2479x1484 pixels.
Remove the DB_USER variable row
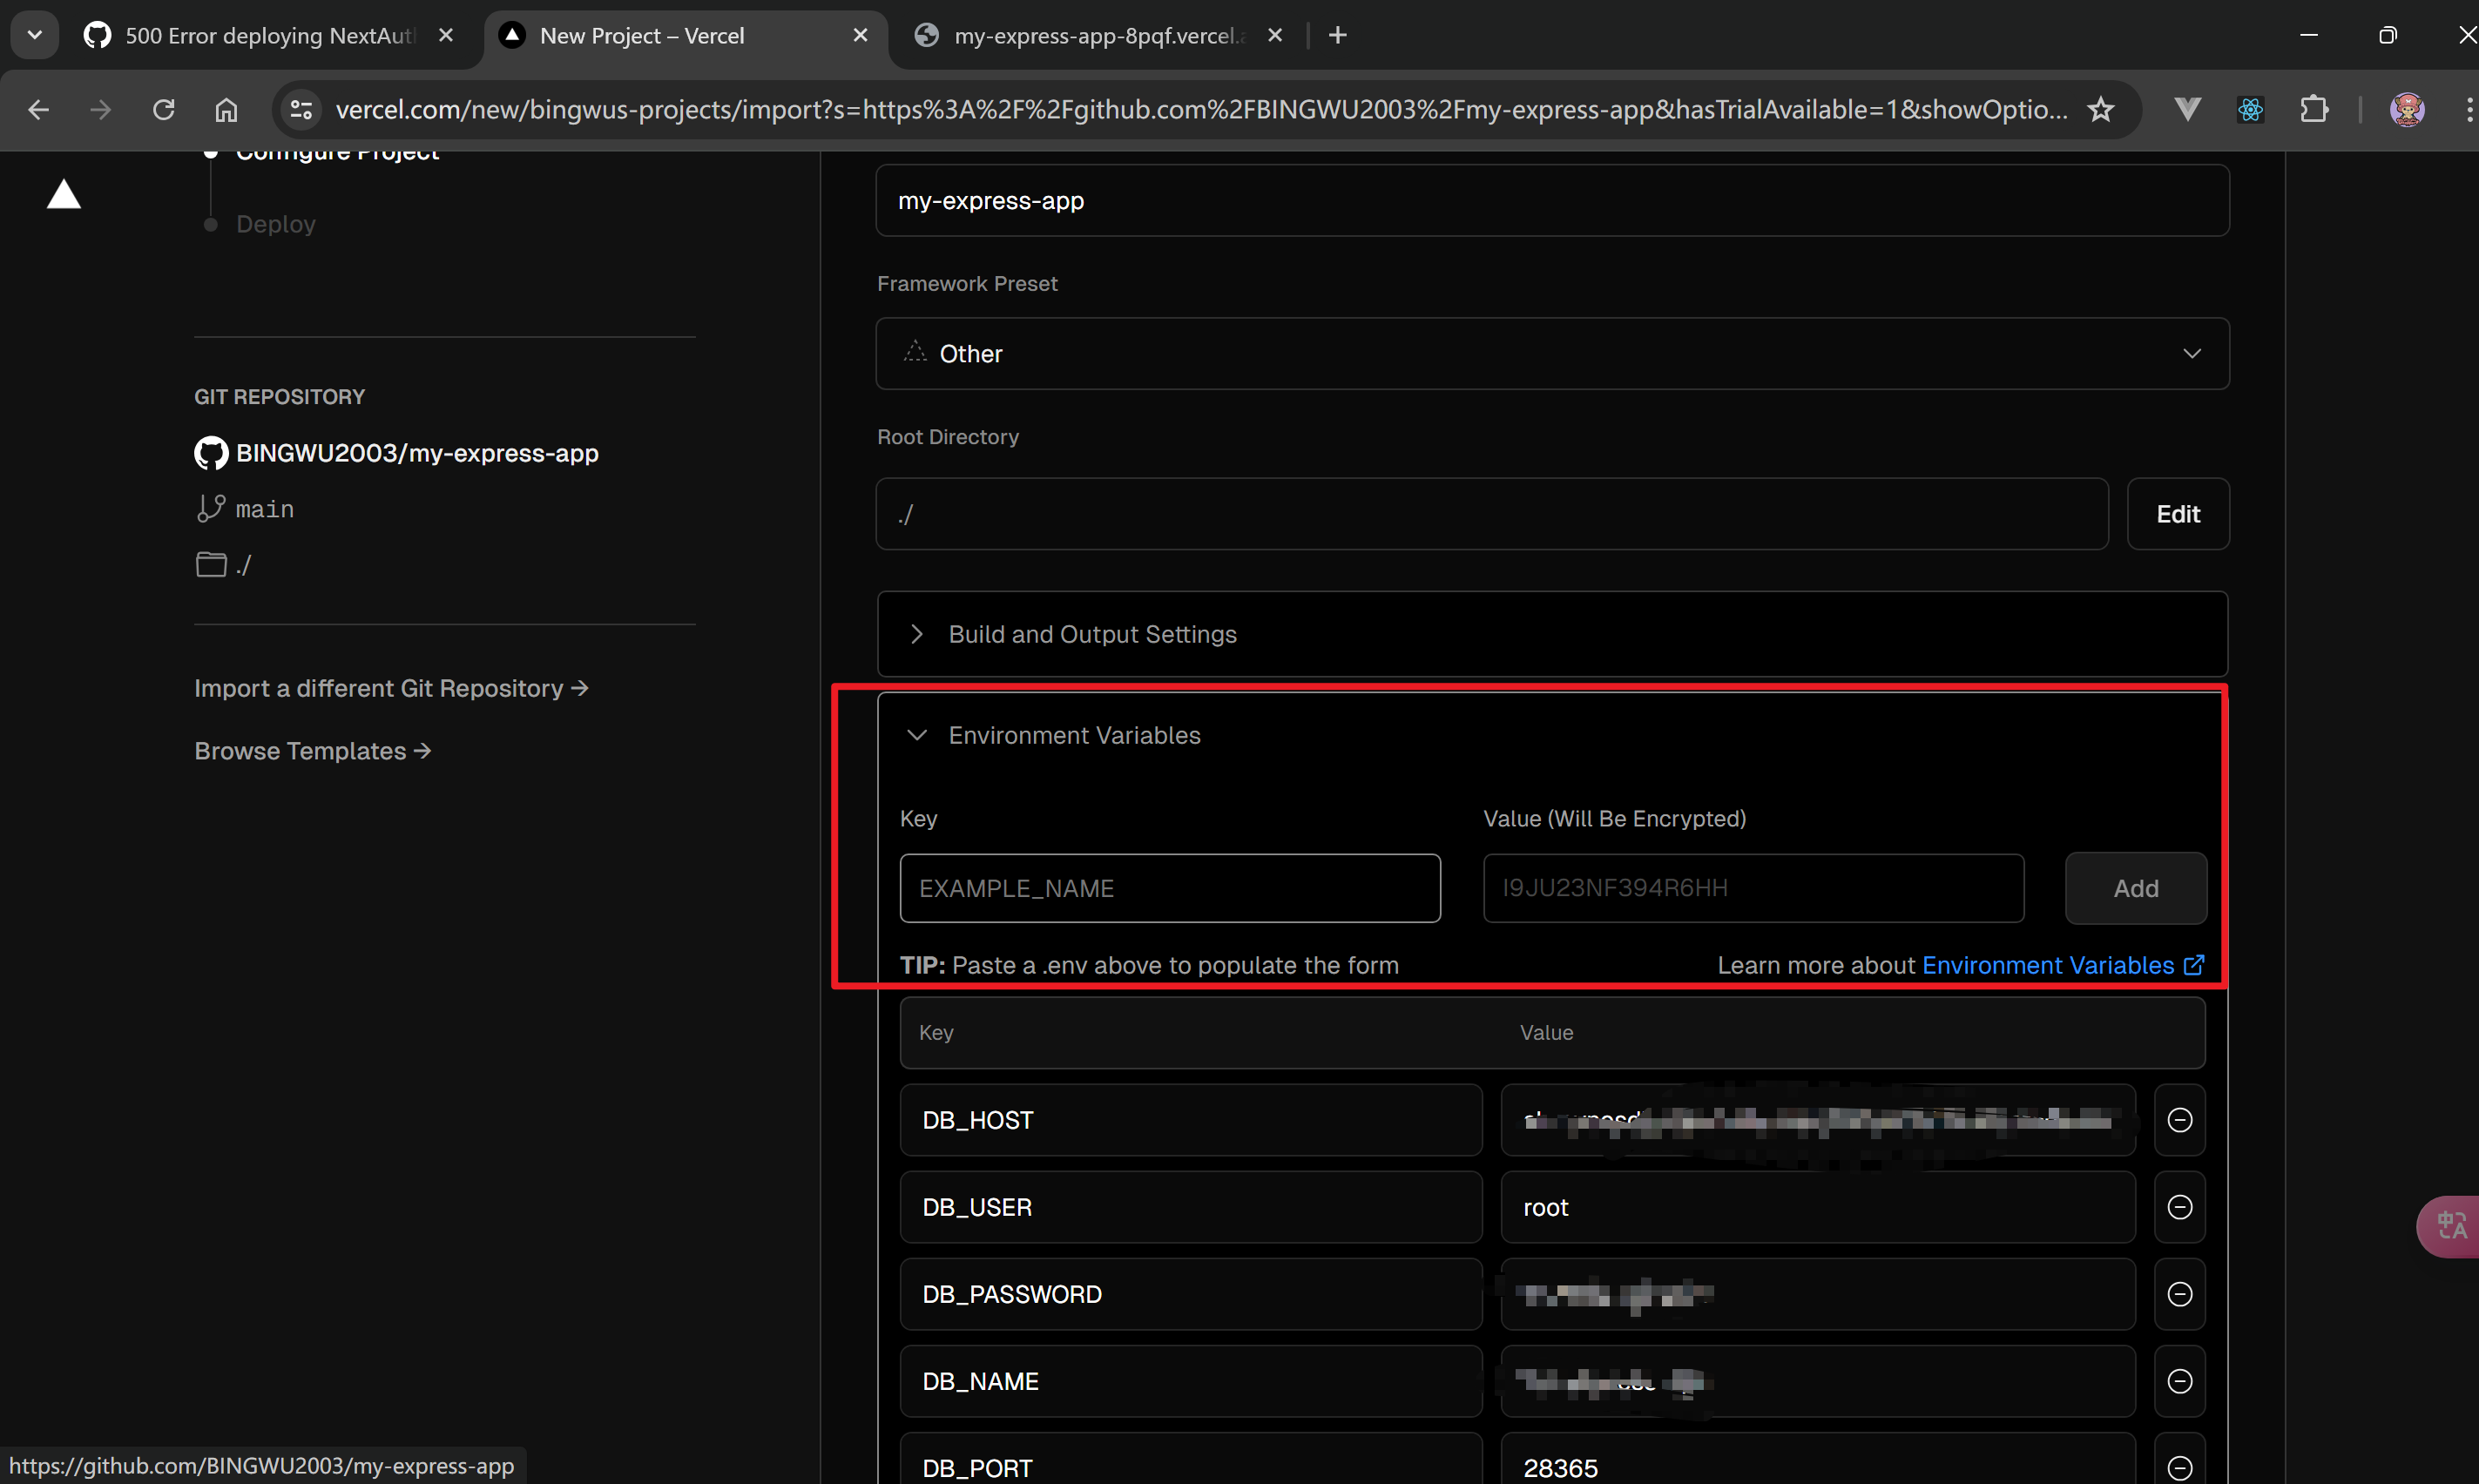(2179, 1207)
